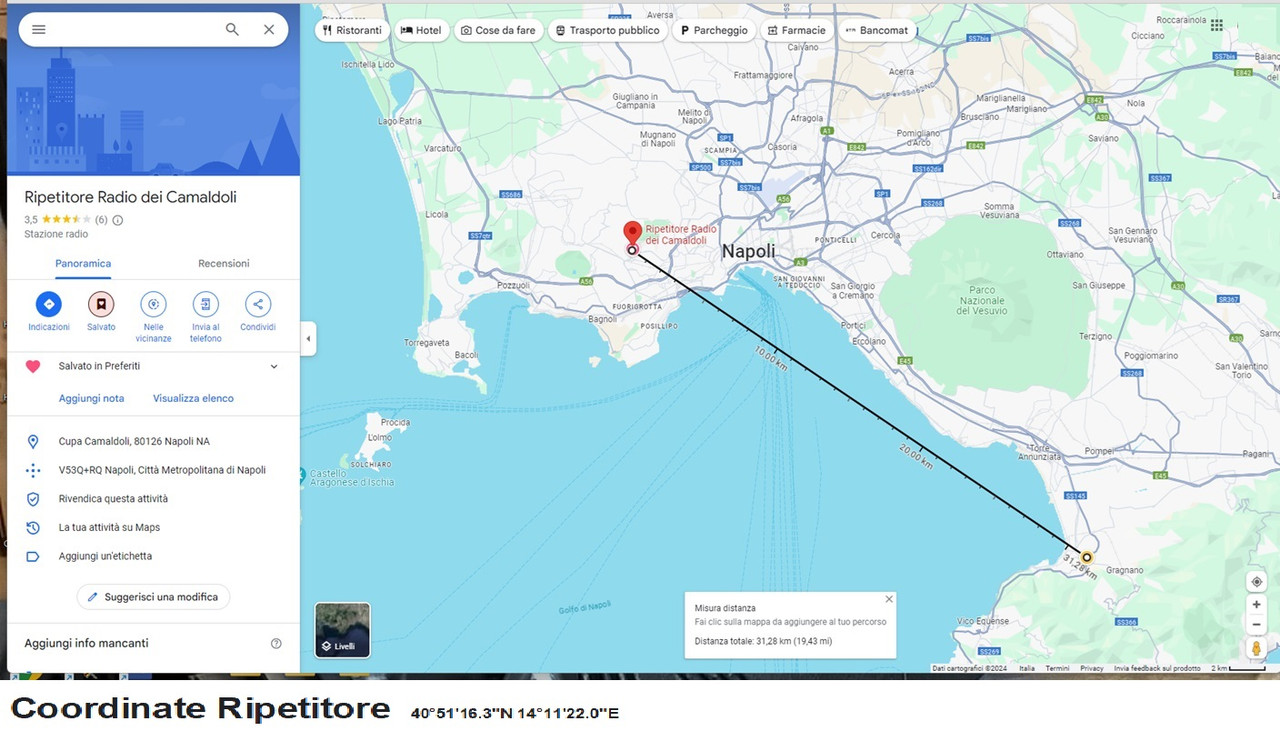Click the Gragnano label on map
The image size is (1280, 752).
1125,570
